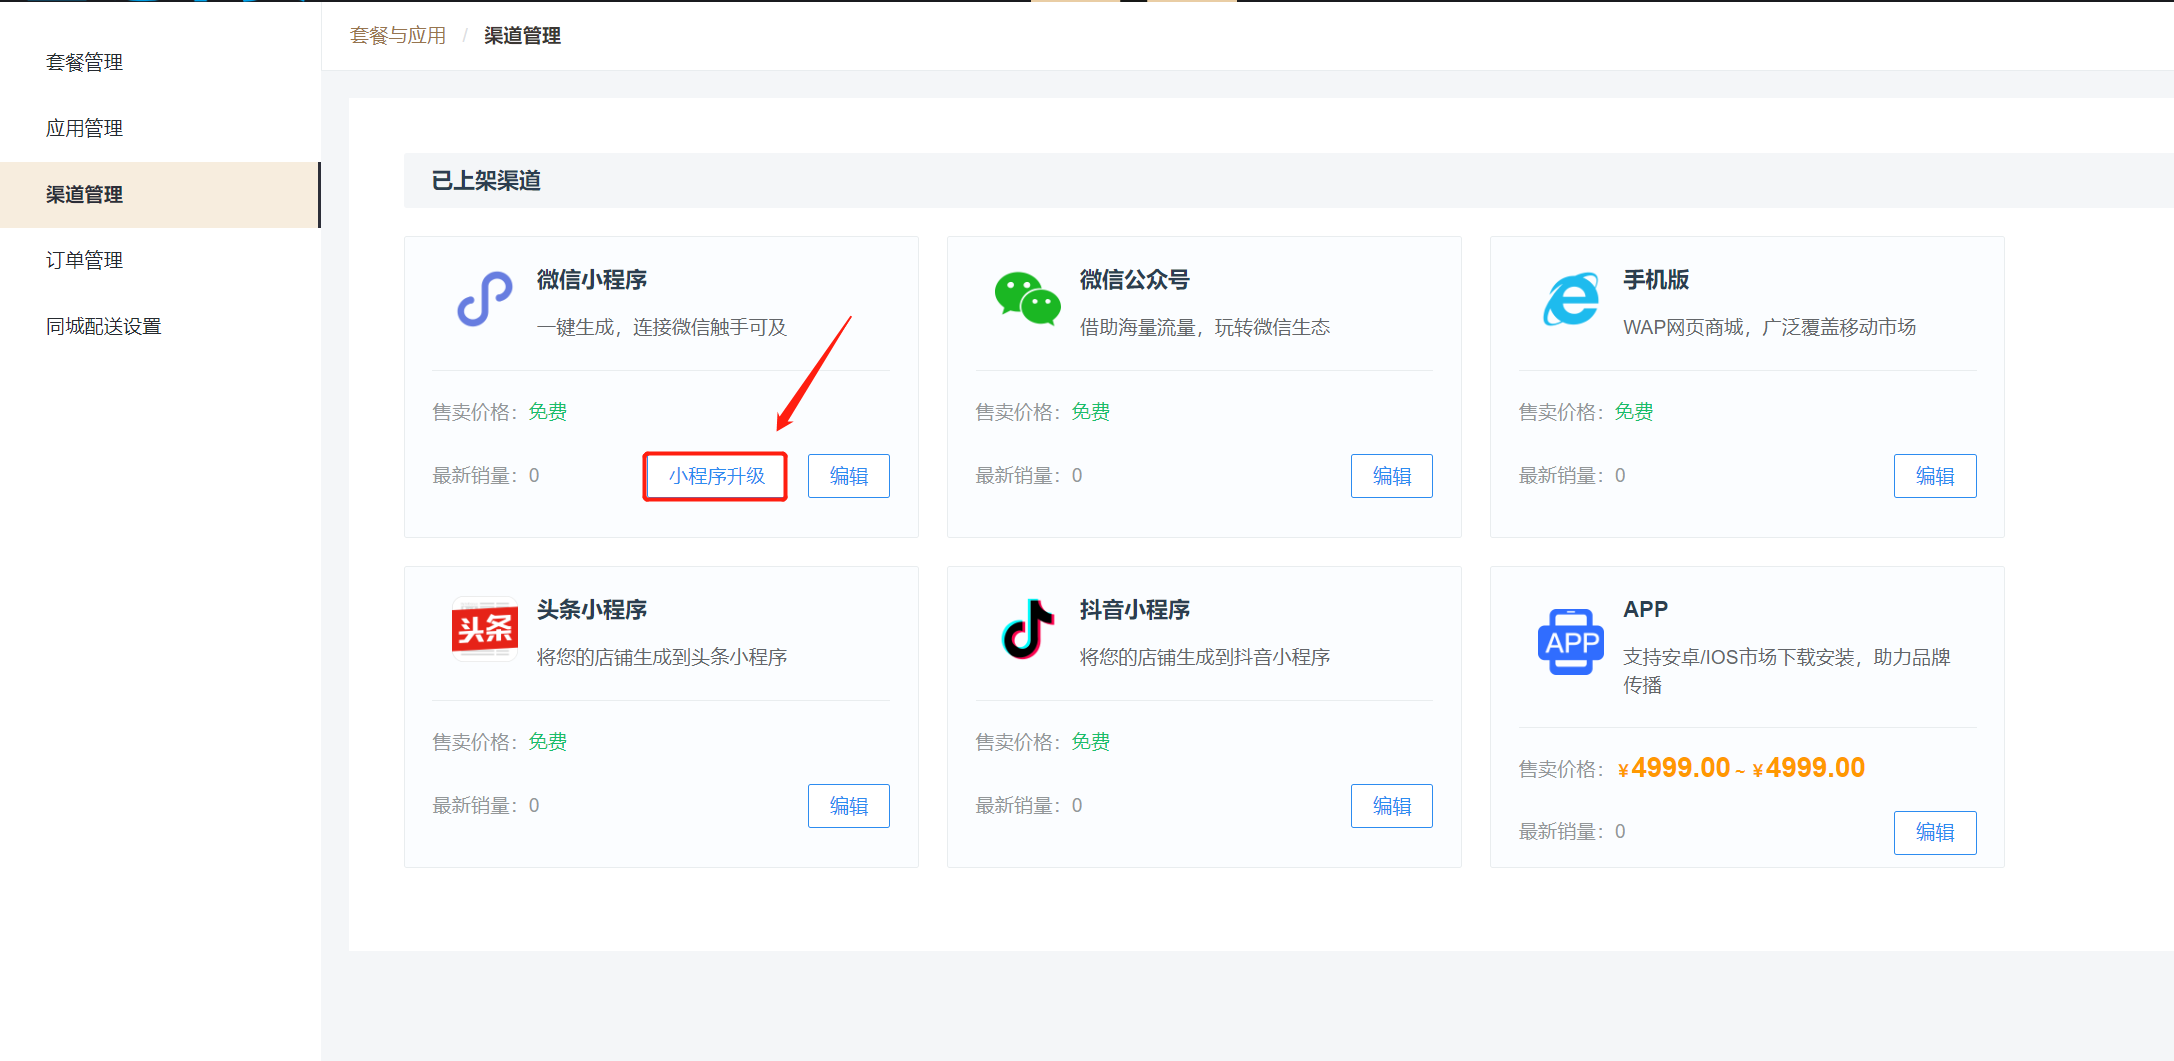This screenshot has height=1061, width=2174.
Task: Edit the 头条小程序 channel
Action: (848, 806)
